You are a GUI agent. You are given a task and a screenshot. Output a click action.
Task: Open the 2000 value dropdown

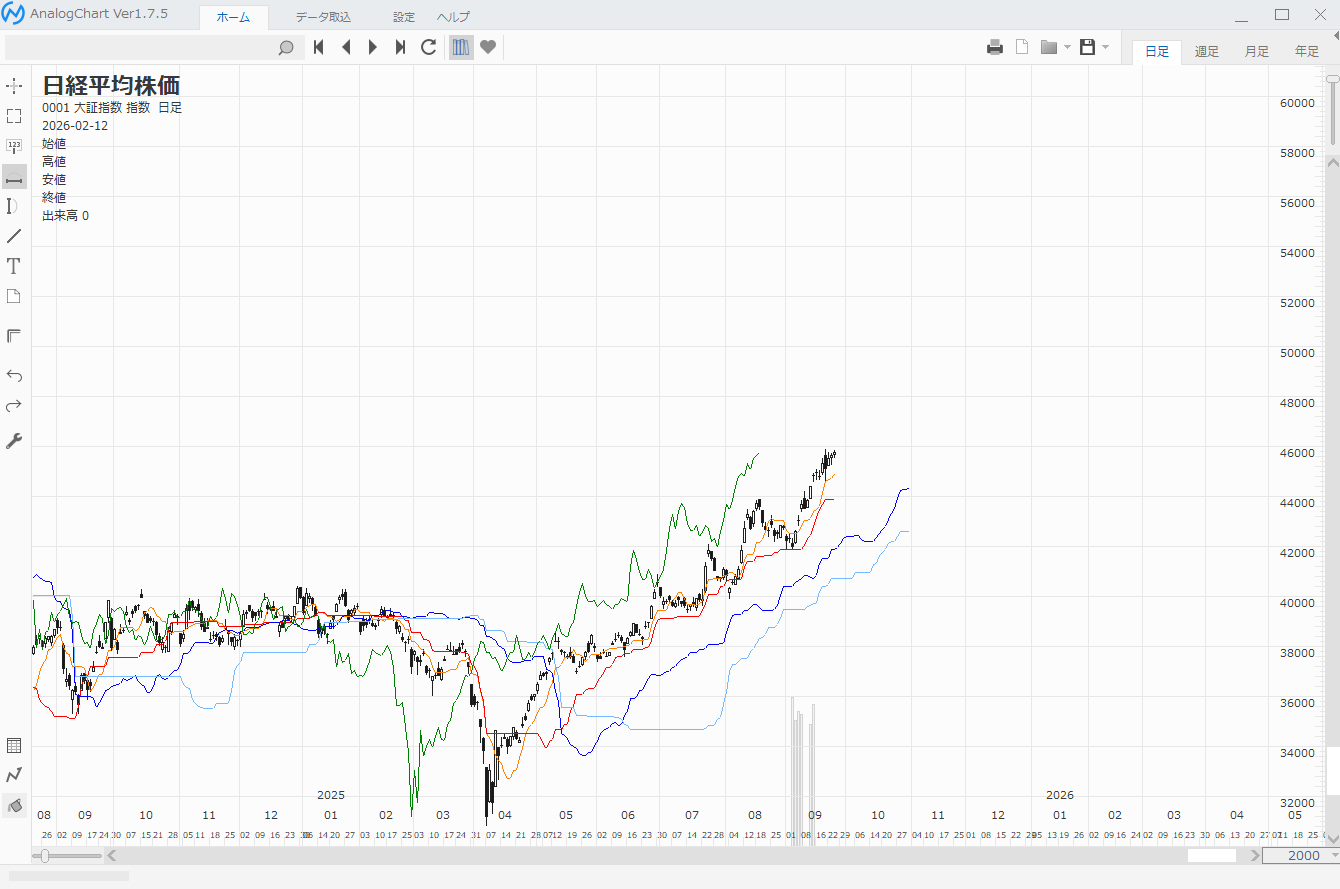click(x=1331, y=855)
